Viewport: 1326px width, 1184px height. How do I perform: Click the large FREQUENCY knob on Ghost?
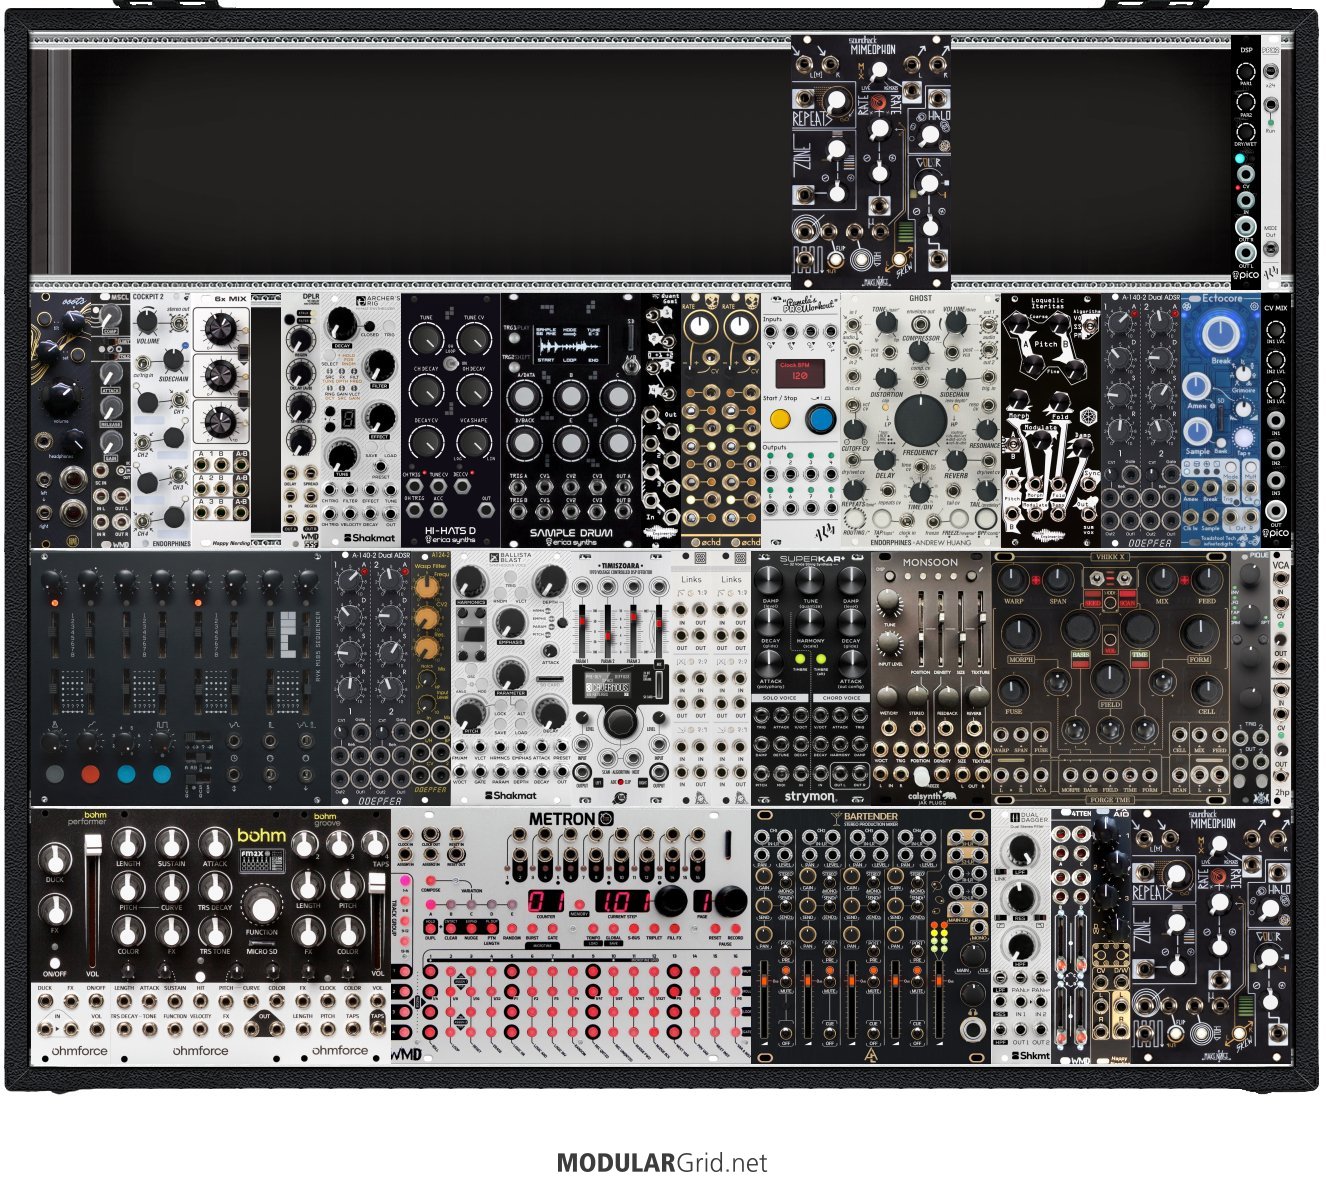pos(920,419)
